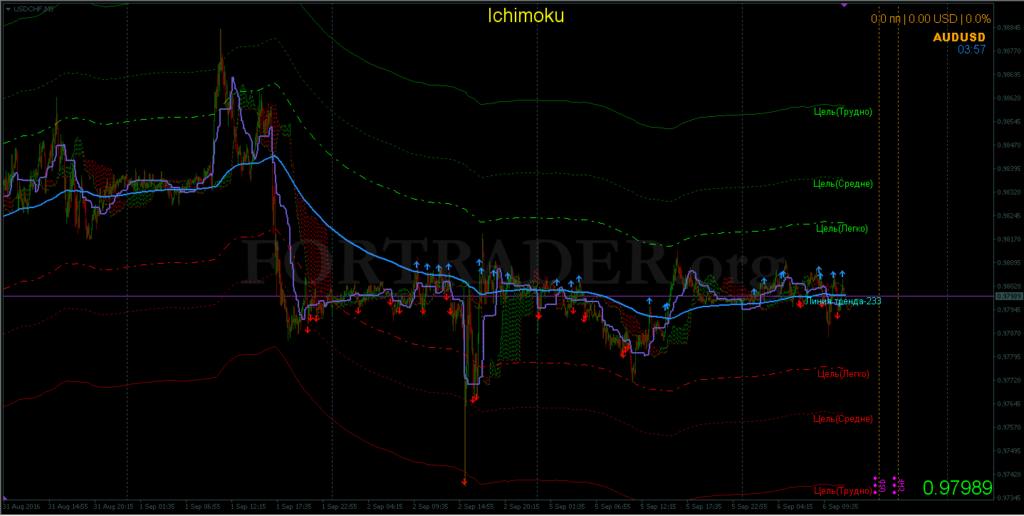Click the blue 03:57 candle timer

pyautogui.click(x=971, y=50)
